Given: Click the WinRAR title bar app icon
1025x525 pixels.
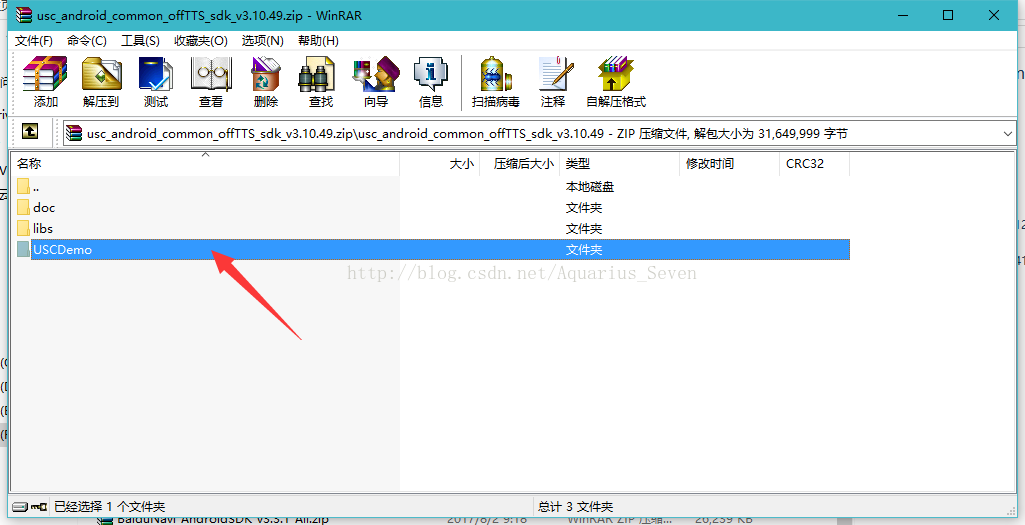Looking at the screenshot, I should (24, 14).
